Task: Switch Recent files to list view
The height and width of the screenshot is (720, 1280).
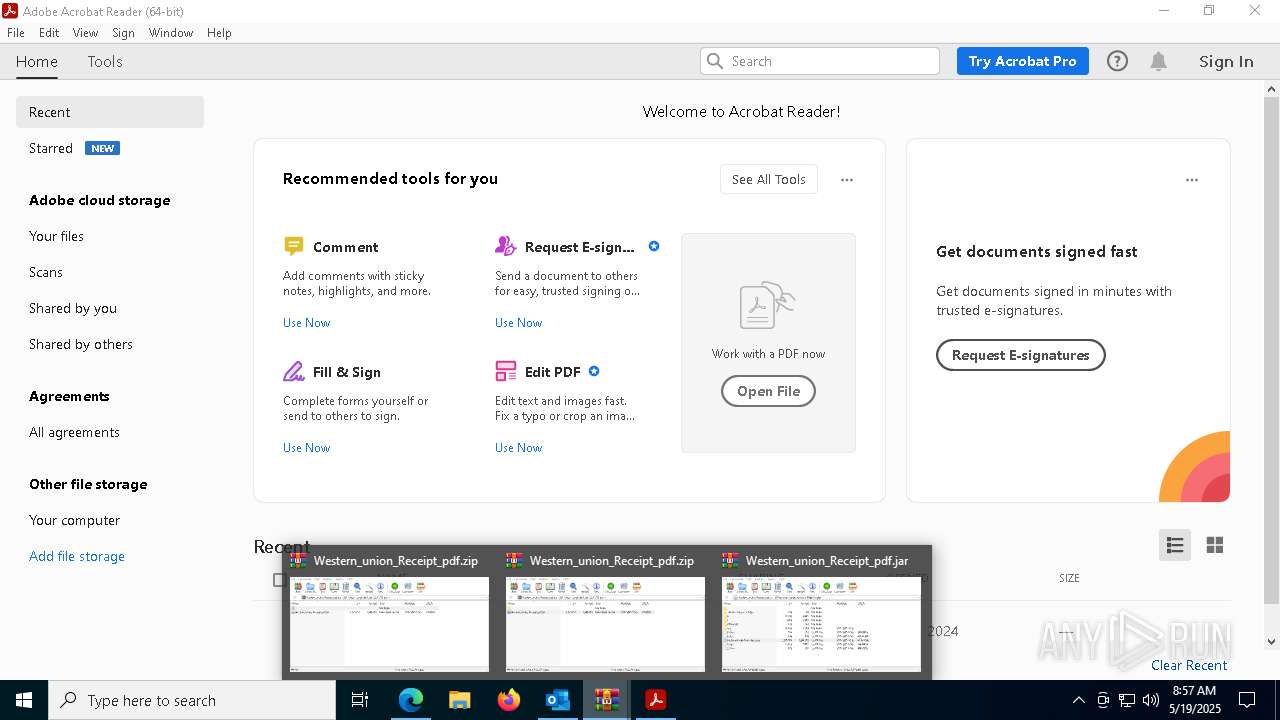Action: tap(1175, 545)
